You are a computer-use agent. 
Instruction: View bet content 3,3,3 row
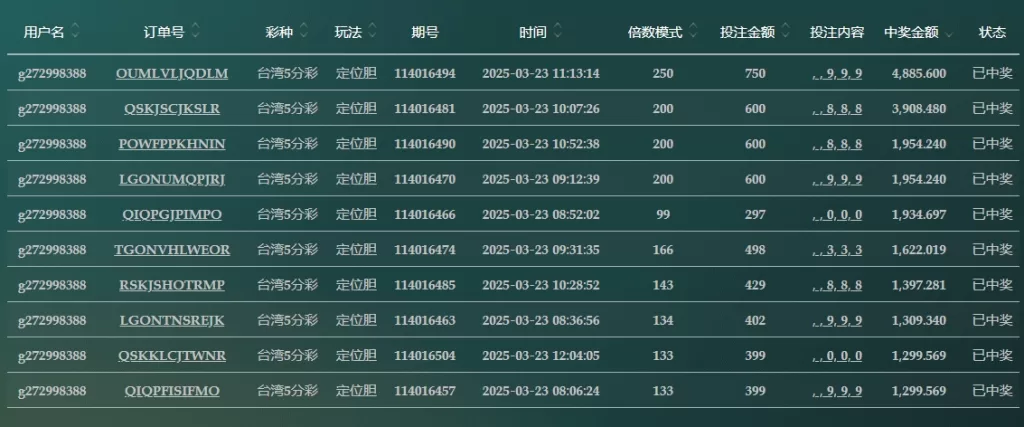837,250
